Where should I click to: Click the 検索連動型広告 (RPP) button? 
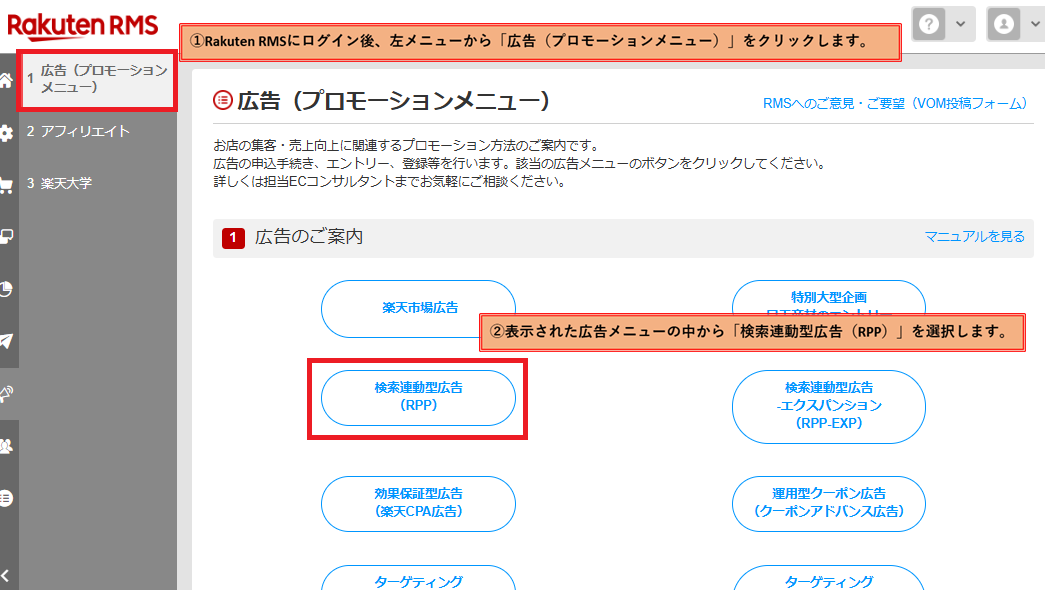coord(418,397)
